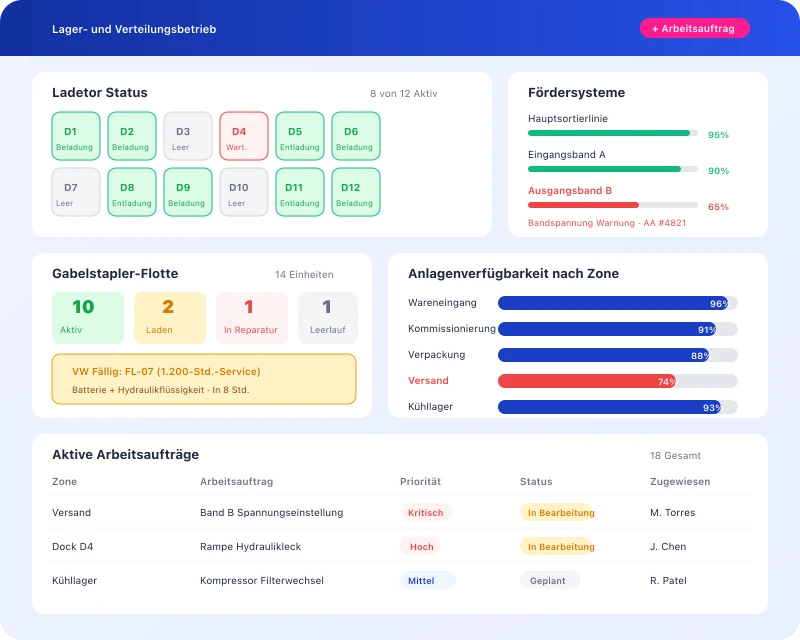Select loader tile D1 in Beladung
The image size is (800, 640).
pos(75,135)
